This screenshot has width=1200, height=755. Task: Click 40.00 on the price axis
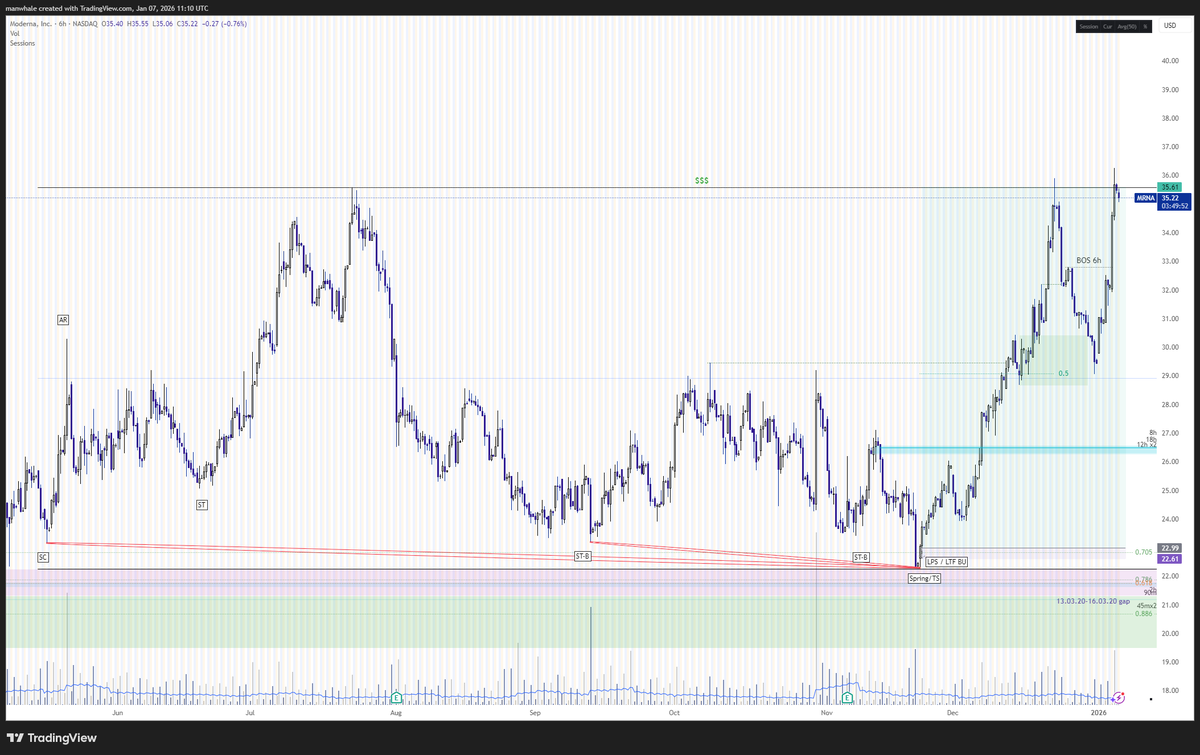pyautogui.click(x=1172, y=60)
